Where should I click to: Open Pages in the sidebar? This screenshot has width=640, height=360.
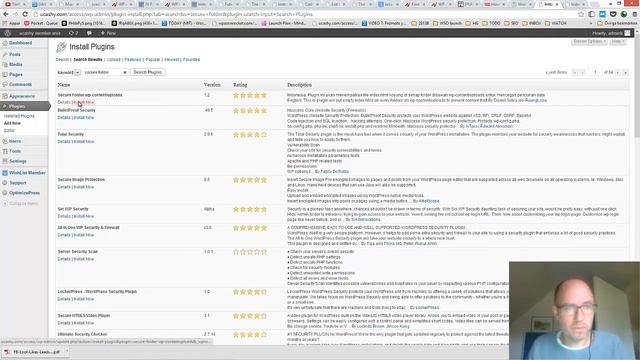[16, 75]
